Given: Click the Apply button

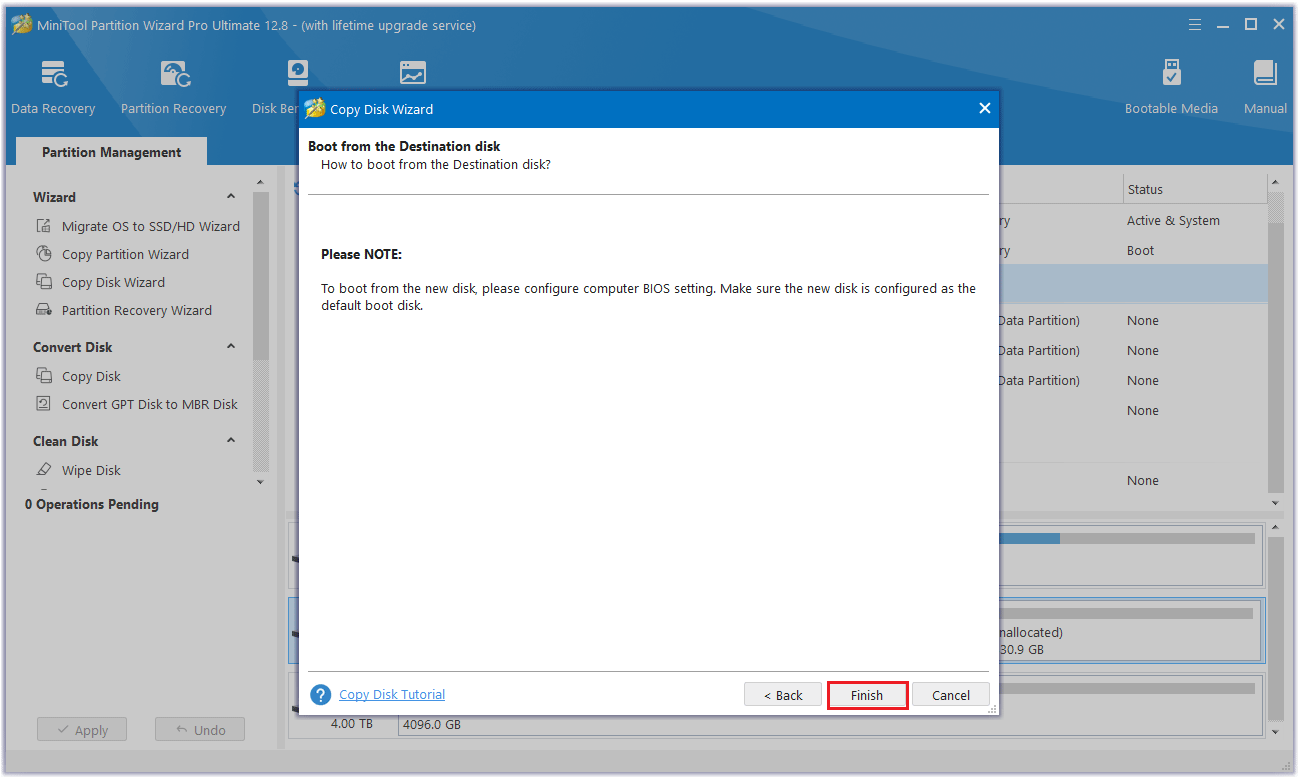Looking at the screenshot, I should point(82,730).
